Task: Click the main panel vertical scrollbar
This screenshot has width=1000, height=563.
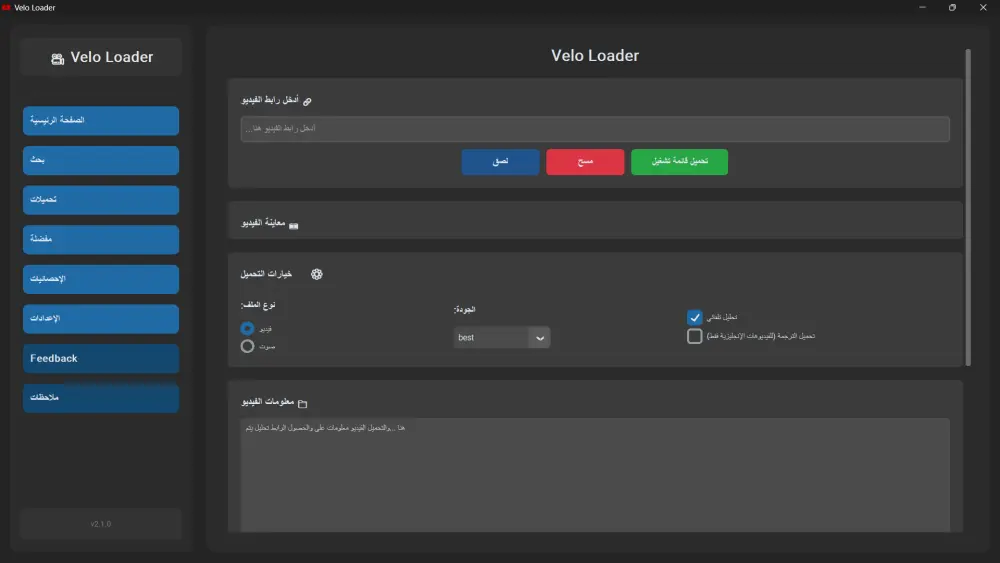Action: pos(968,207)
